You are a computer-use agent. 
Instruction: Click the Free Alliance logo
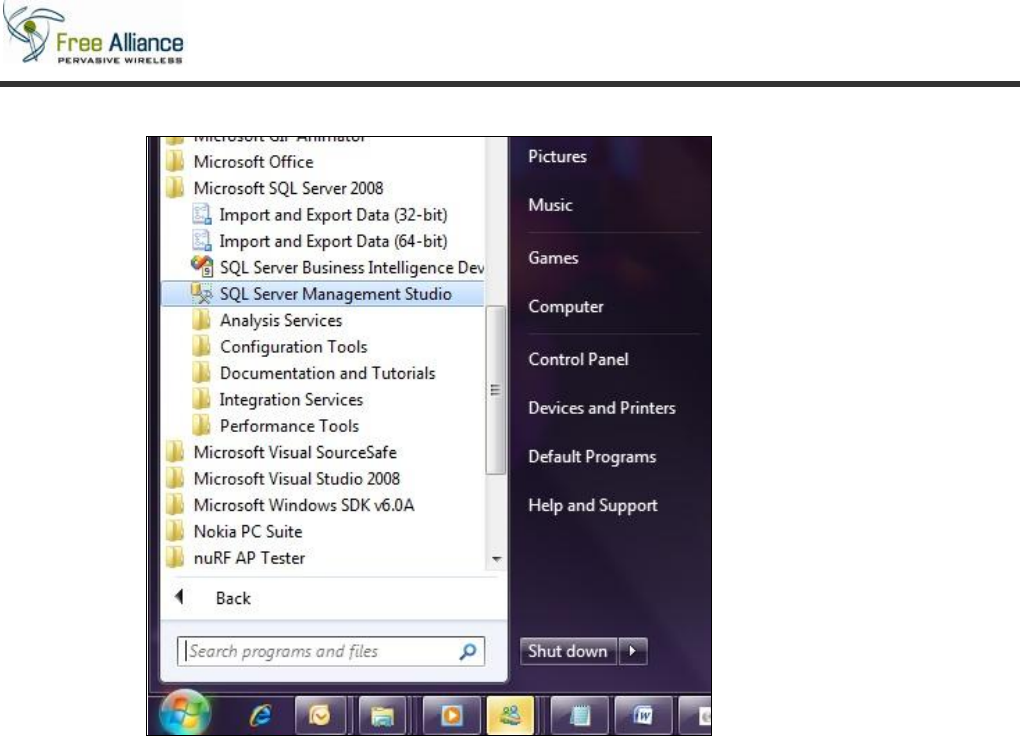point(93,35)
